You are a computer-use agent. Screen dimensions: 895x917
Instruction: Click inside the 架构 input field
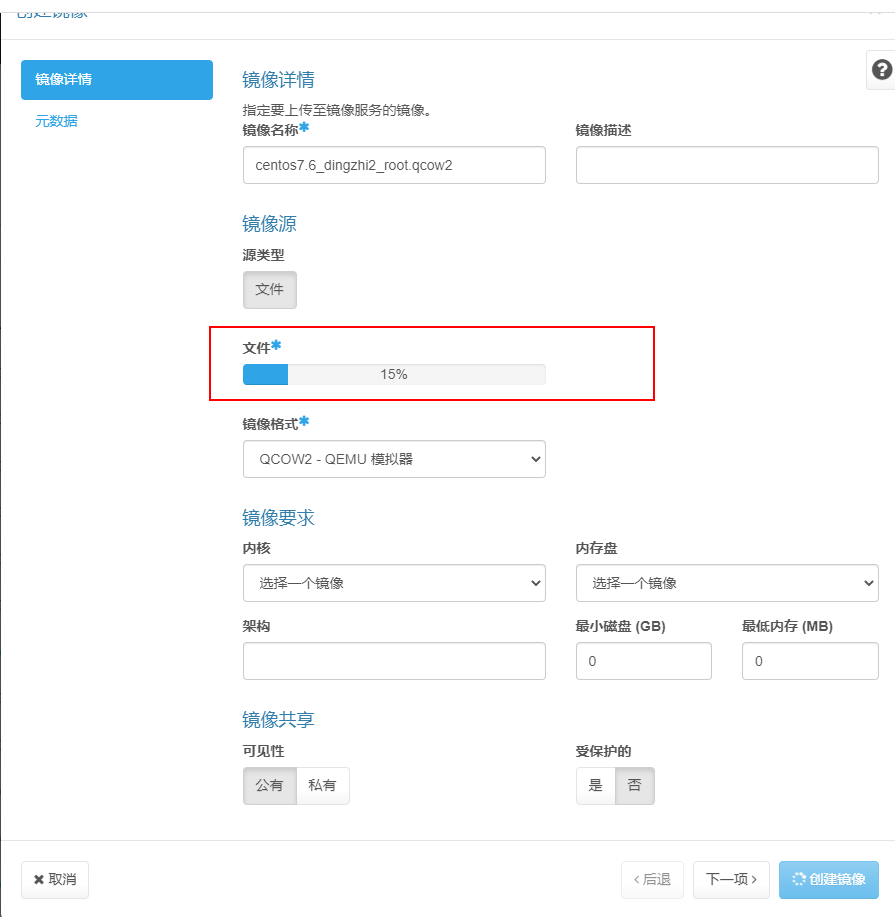click(393, 661)
